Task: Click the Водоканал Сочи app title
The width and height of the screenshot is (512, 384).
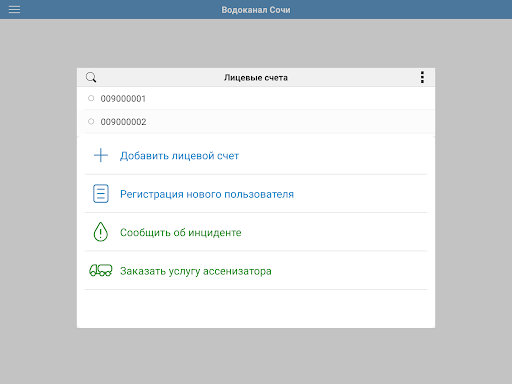Action: click(x=256, y=10)
